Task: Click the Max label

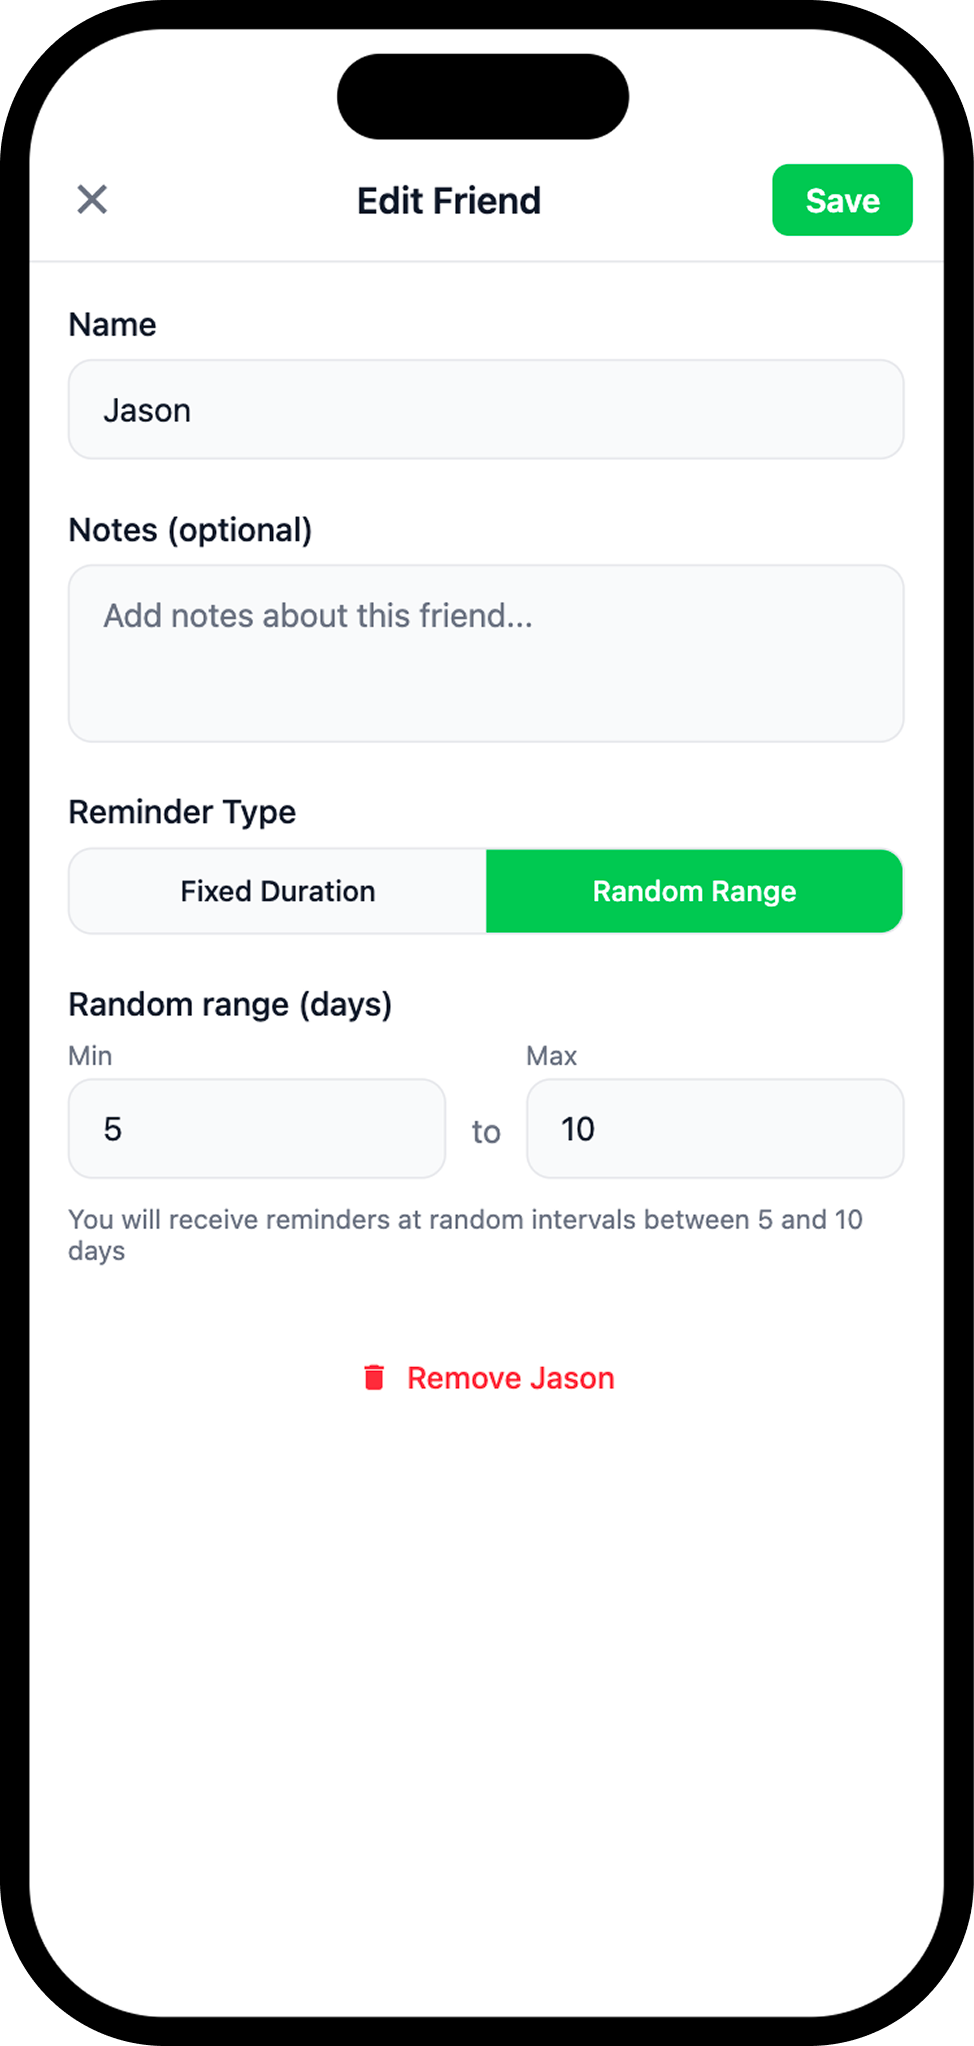Action: 552,1056
